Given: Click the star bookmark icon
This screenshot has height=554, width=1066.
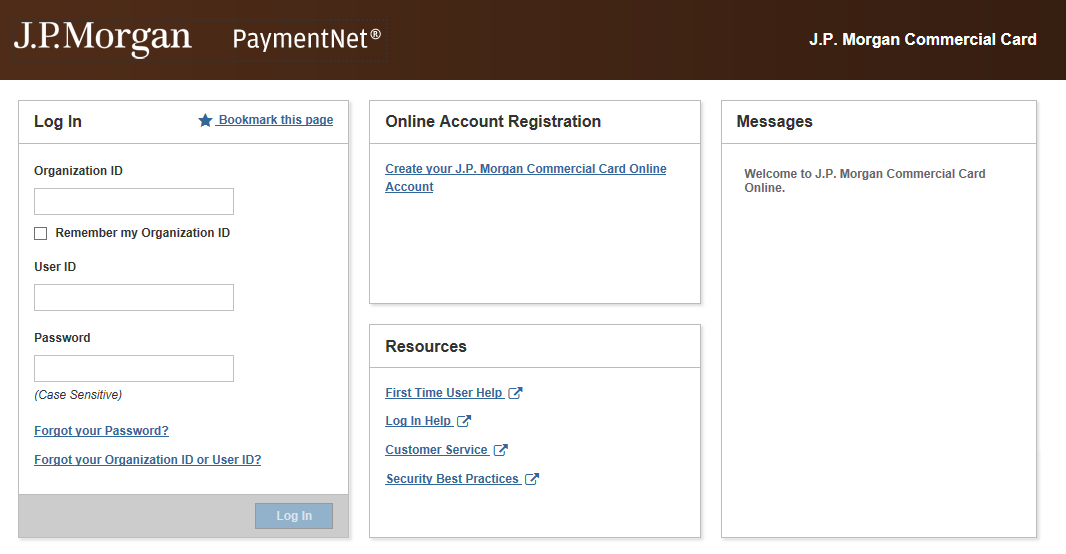Looking at the screenshot, I should click(x=205, y=121).
